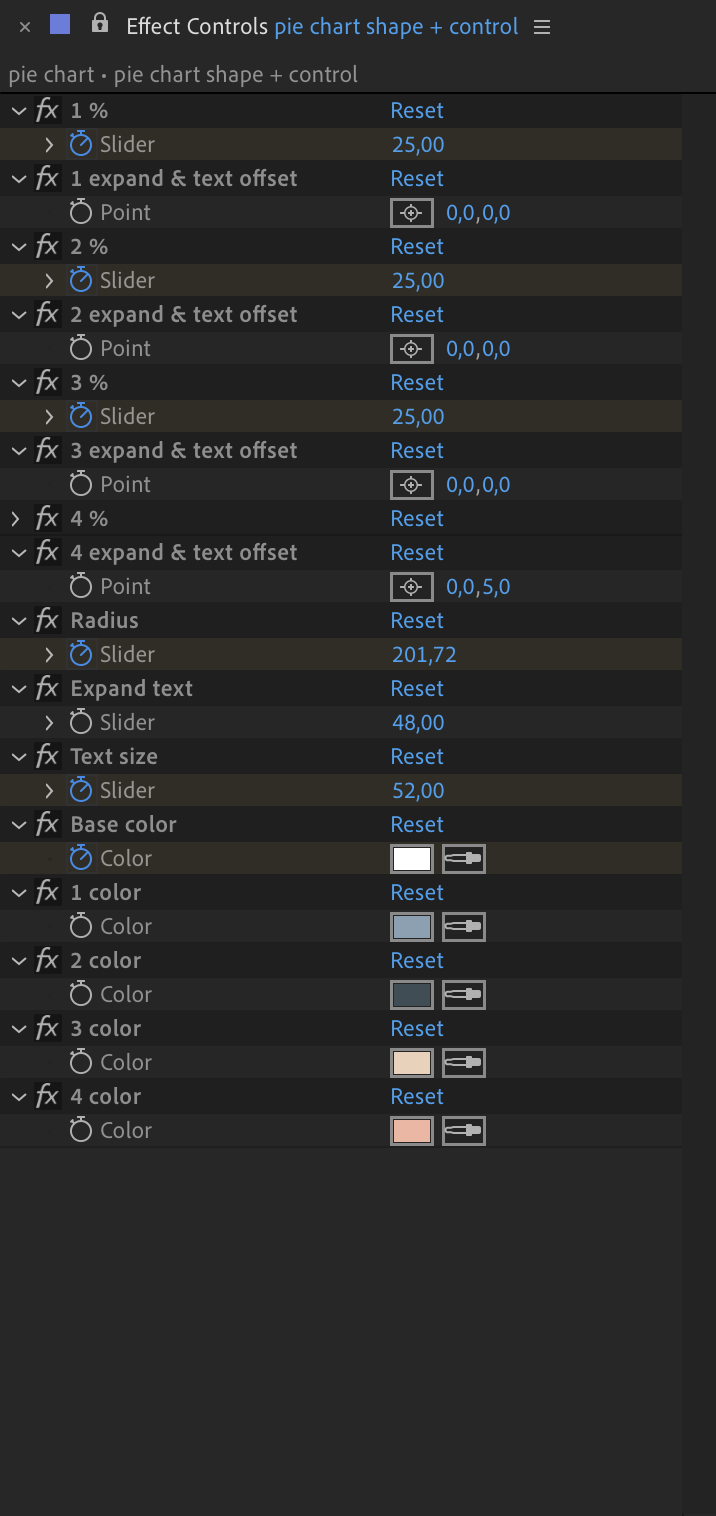Screen dimensions: 716x1516
Task: Disable the fx switch on Text size
Action: (47, 756)
